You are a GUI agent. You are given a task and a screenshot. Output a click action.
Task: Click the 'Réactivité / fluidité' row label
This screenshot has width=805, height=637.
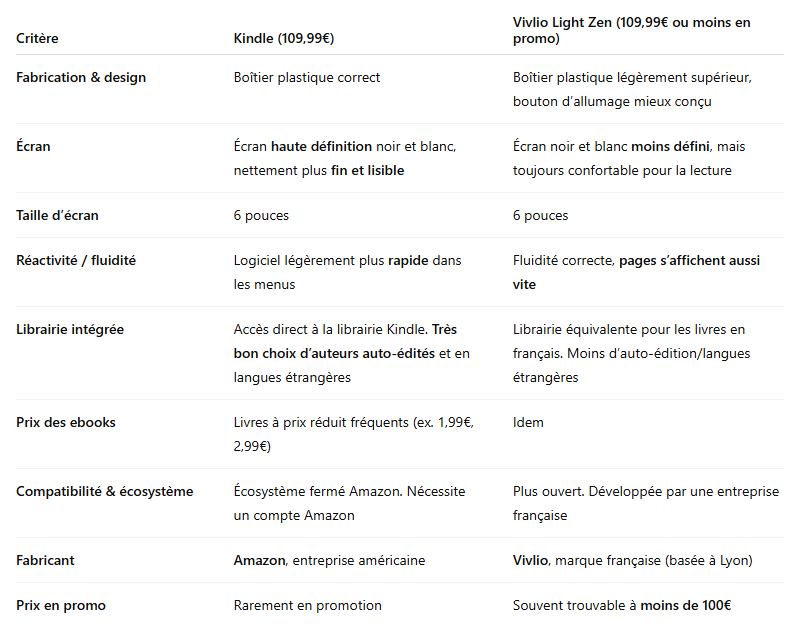76,260
